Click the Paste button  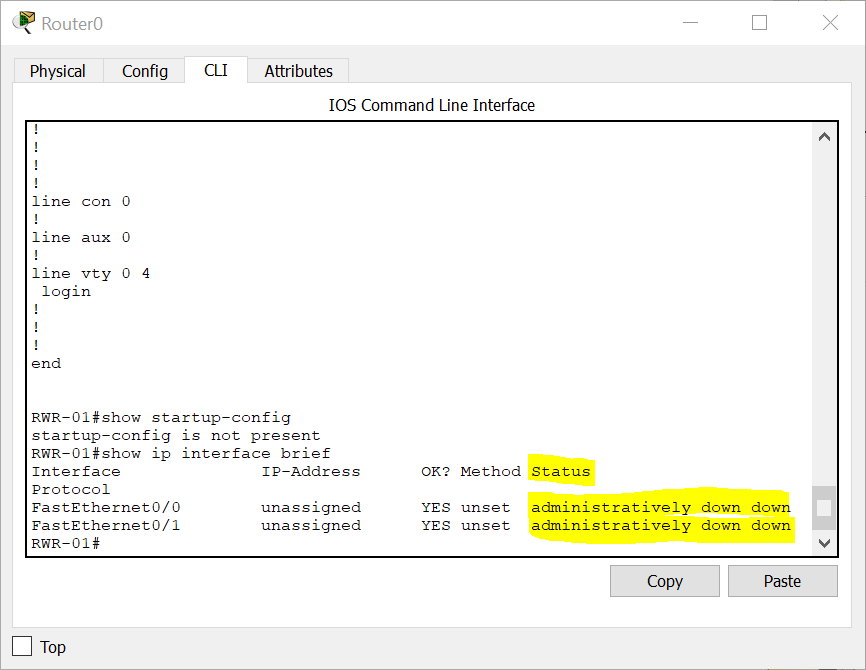[782, 581]
